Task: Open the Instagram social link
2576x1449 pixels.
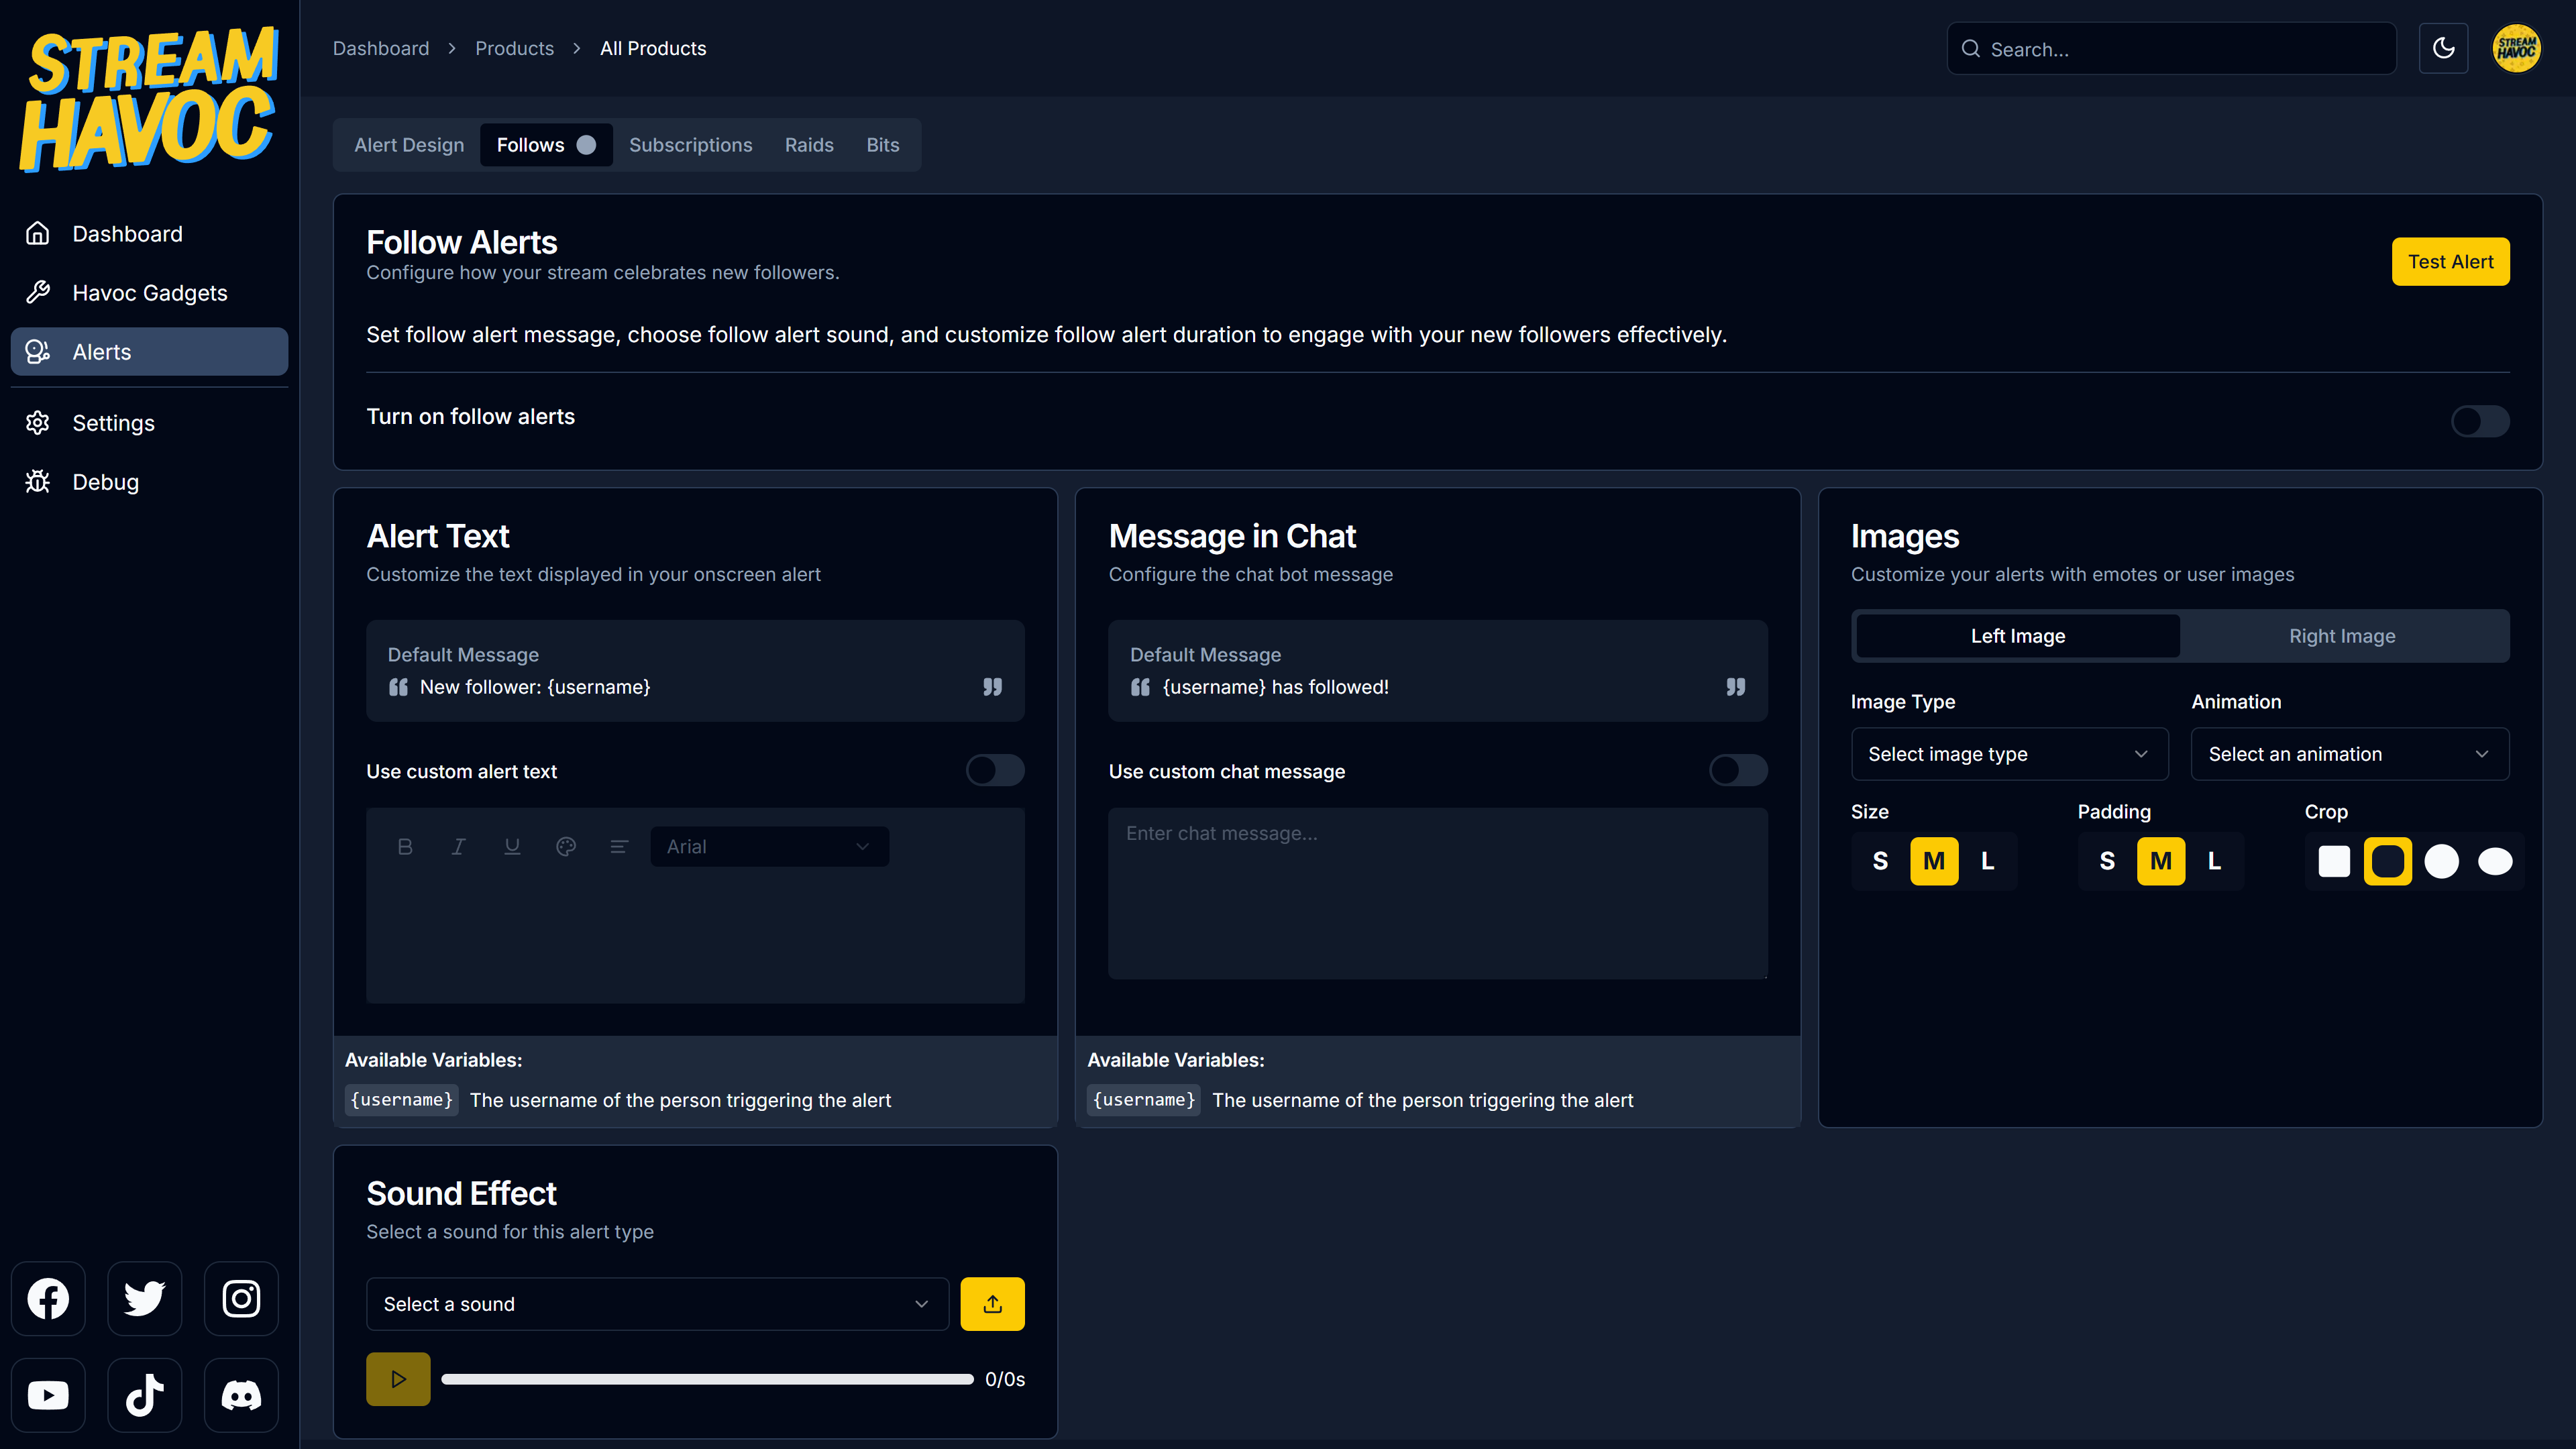Action: click(241, 1298)
